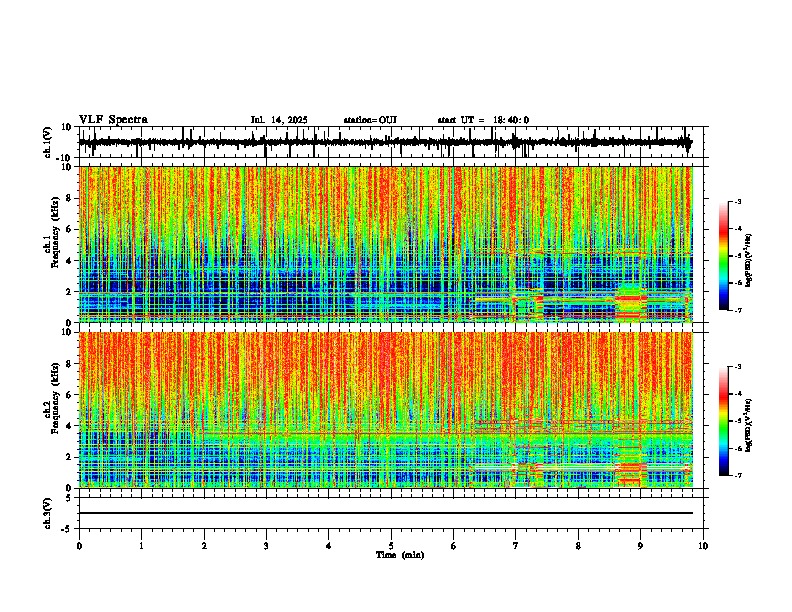This screenshot has height=612, width=792.
Task: Click the "VLF Spectra" plot title
Action: click(x=113, y=120)
